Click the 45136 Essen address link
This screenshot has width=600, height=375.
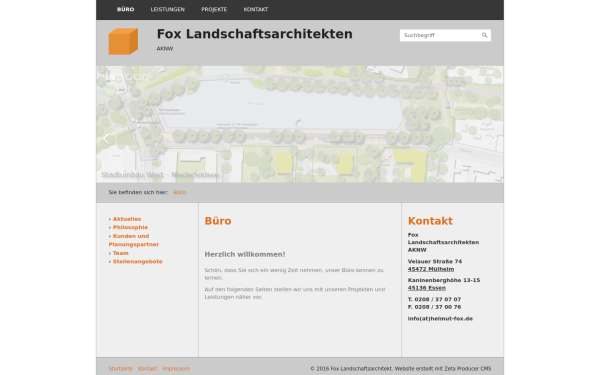click(427, 288)
